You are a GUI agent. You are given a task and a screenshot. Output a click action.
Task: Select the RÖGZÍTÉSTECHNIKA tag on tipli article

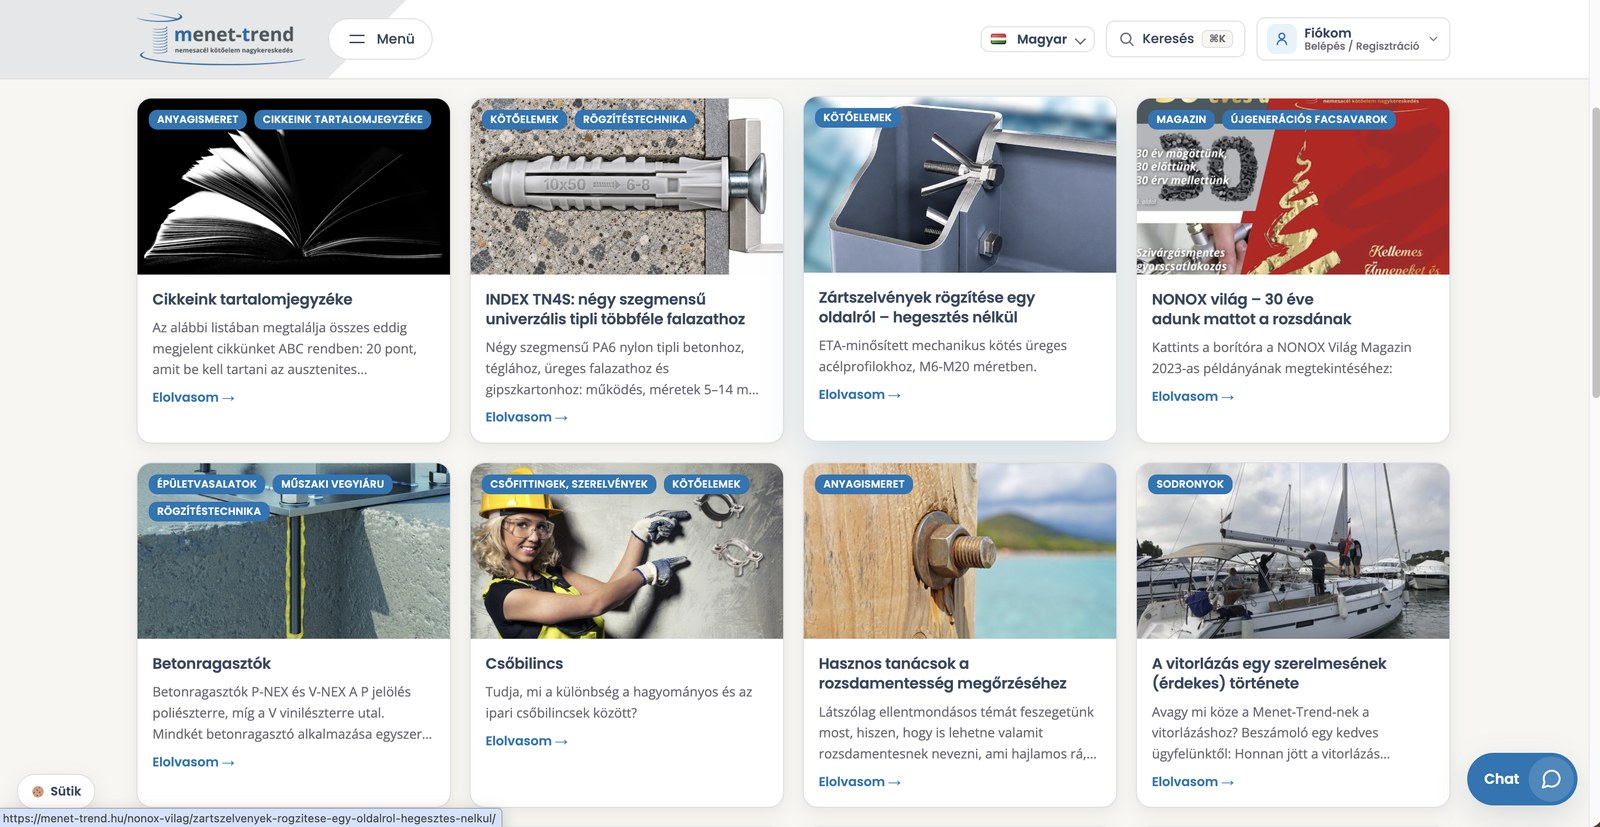pos(635,119)
